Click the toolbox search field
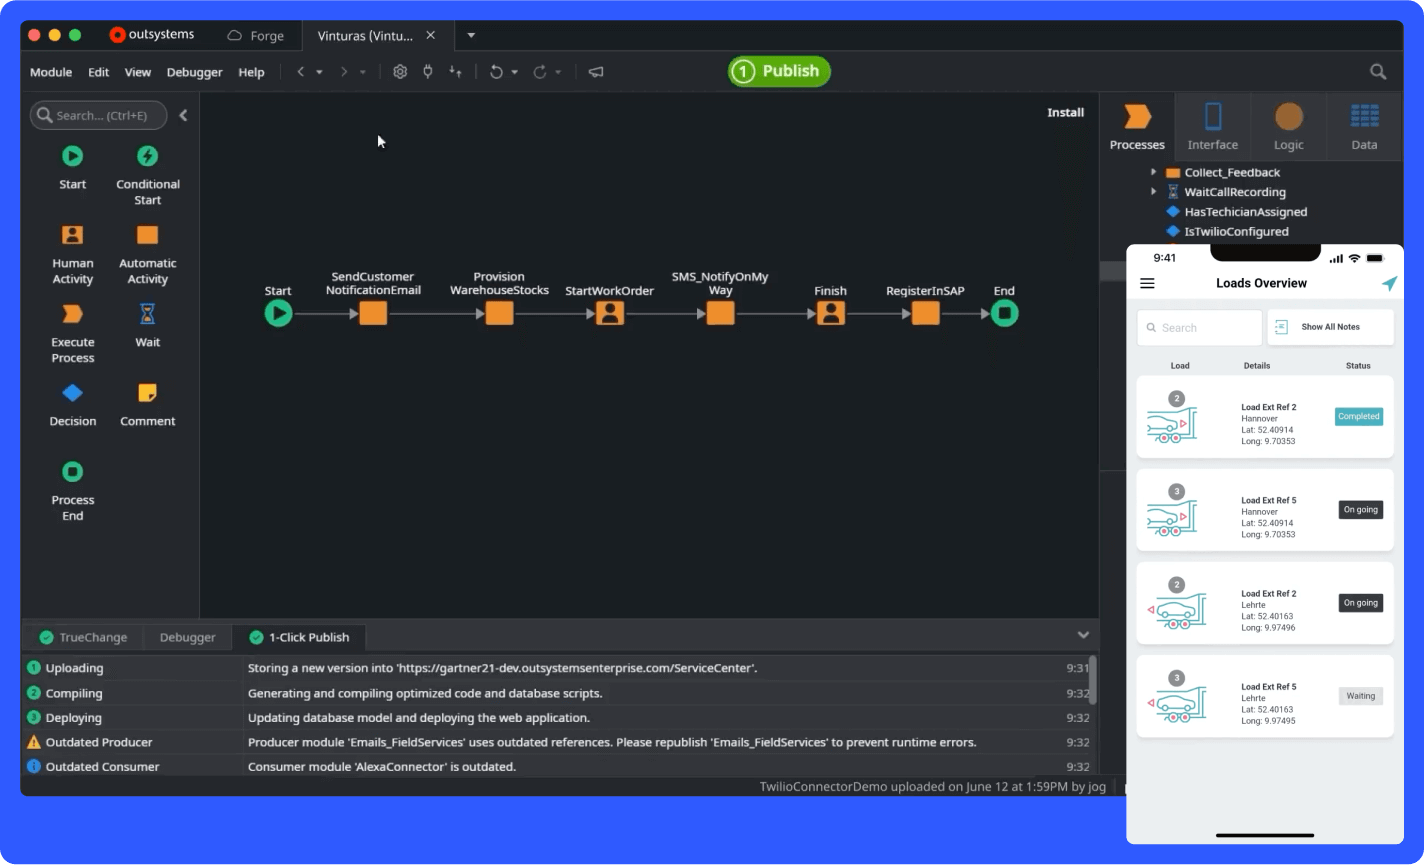This screenshot has height=865, width=1424. pos(100,116)
